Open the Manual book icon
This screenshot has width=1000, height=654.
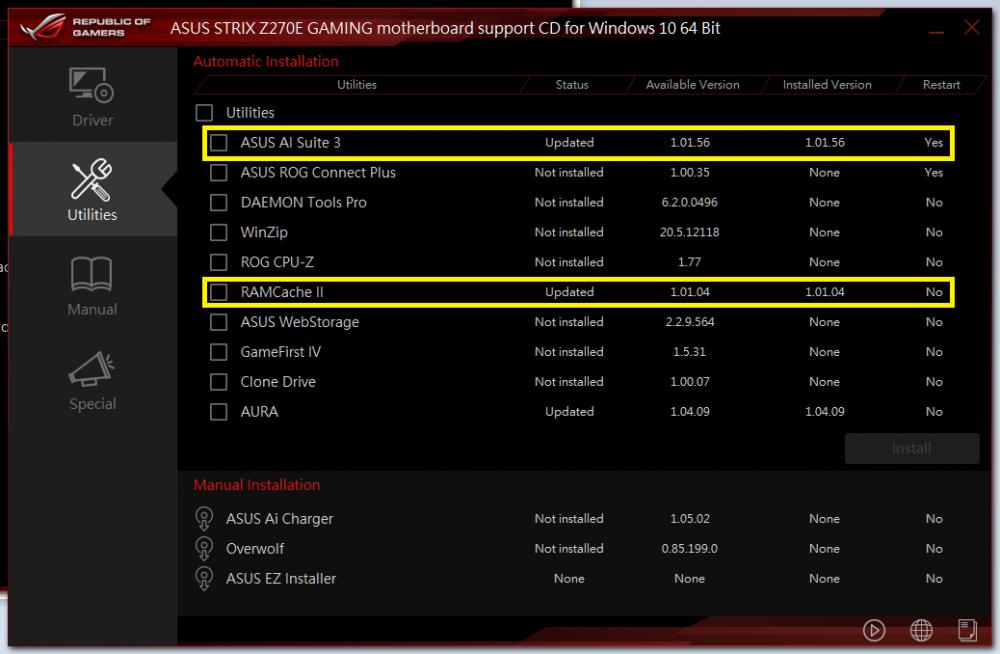[92, 275]
